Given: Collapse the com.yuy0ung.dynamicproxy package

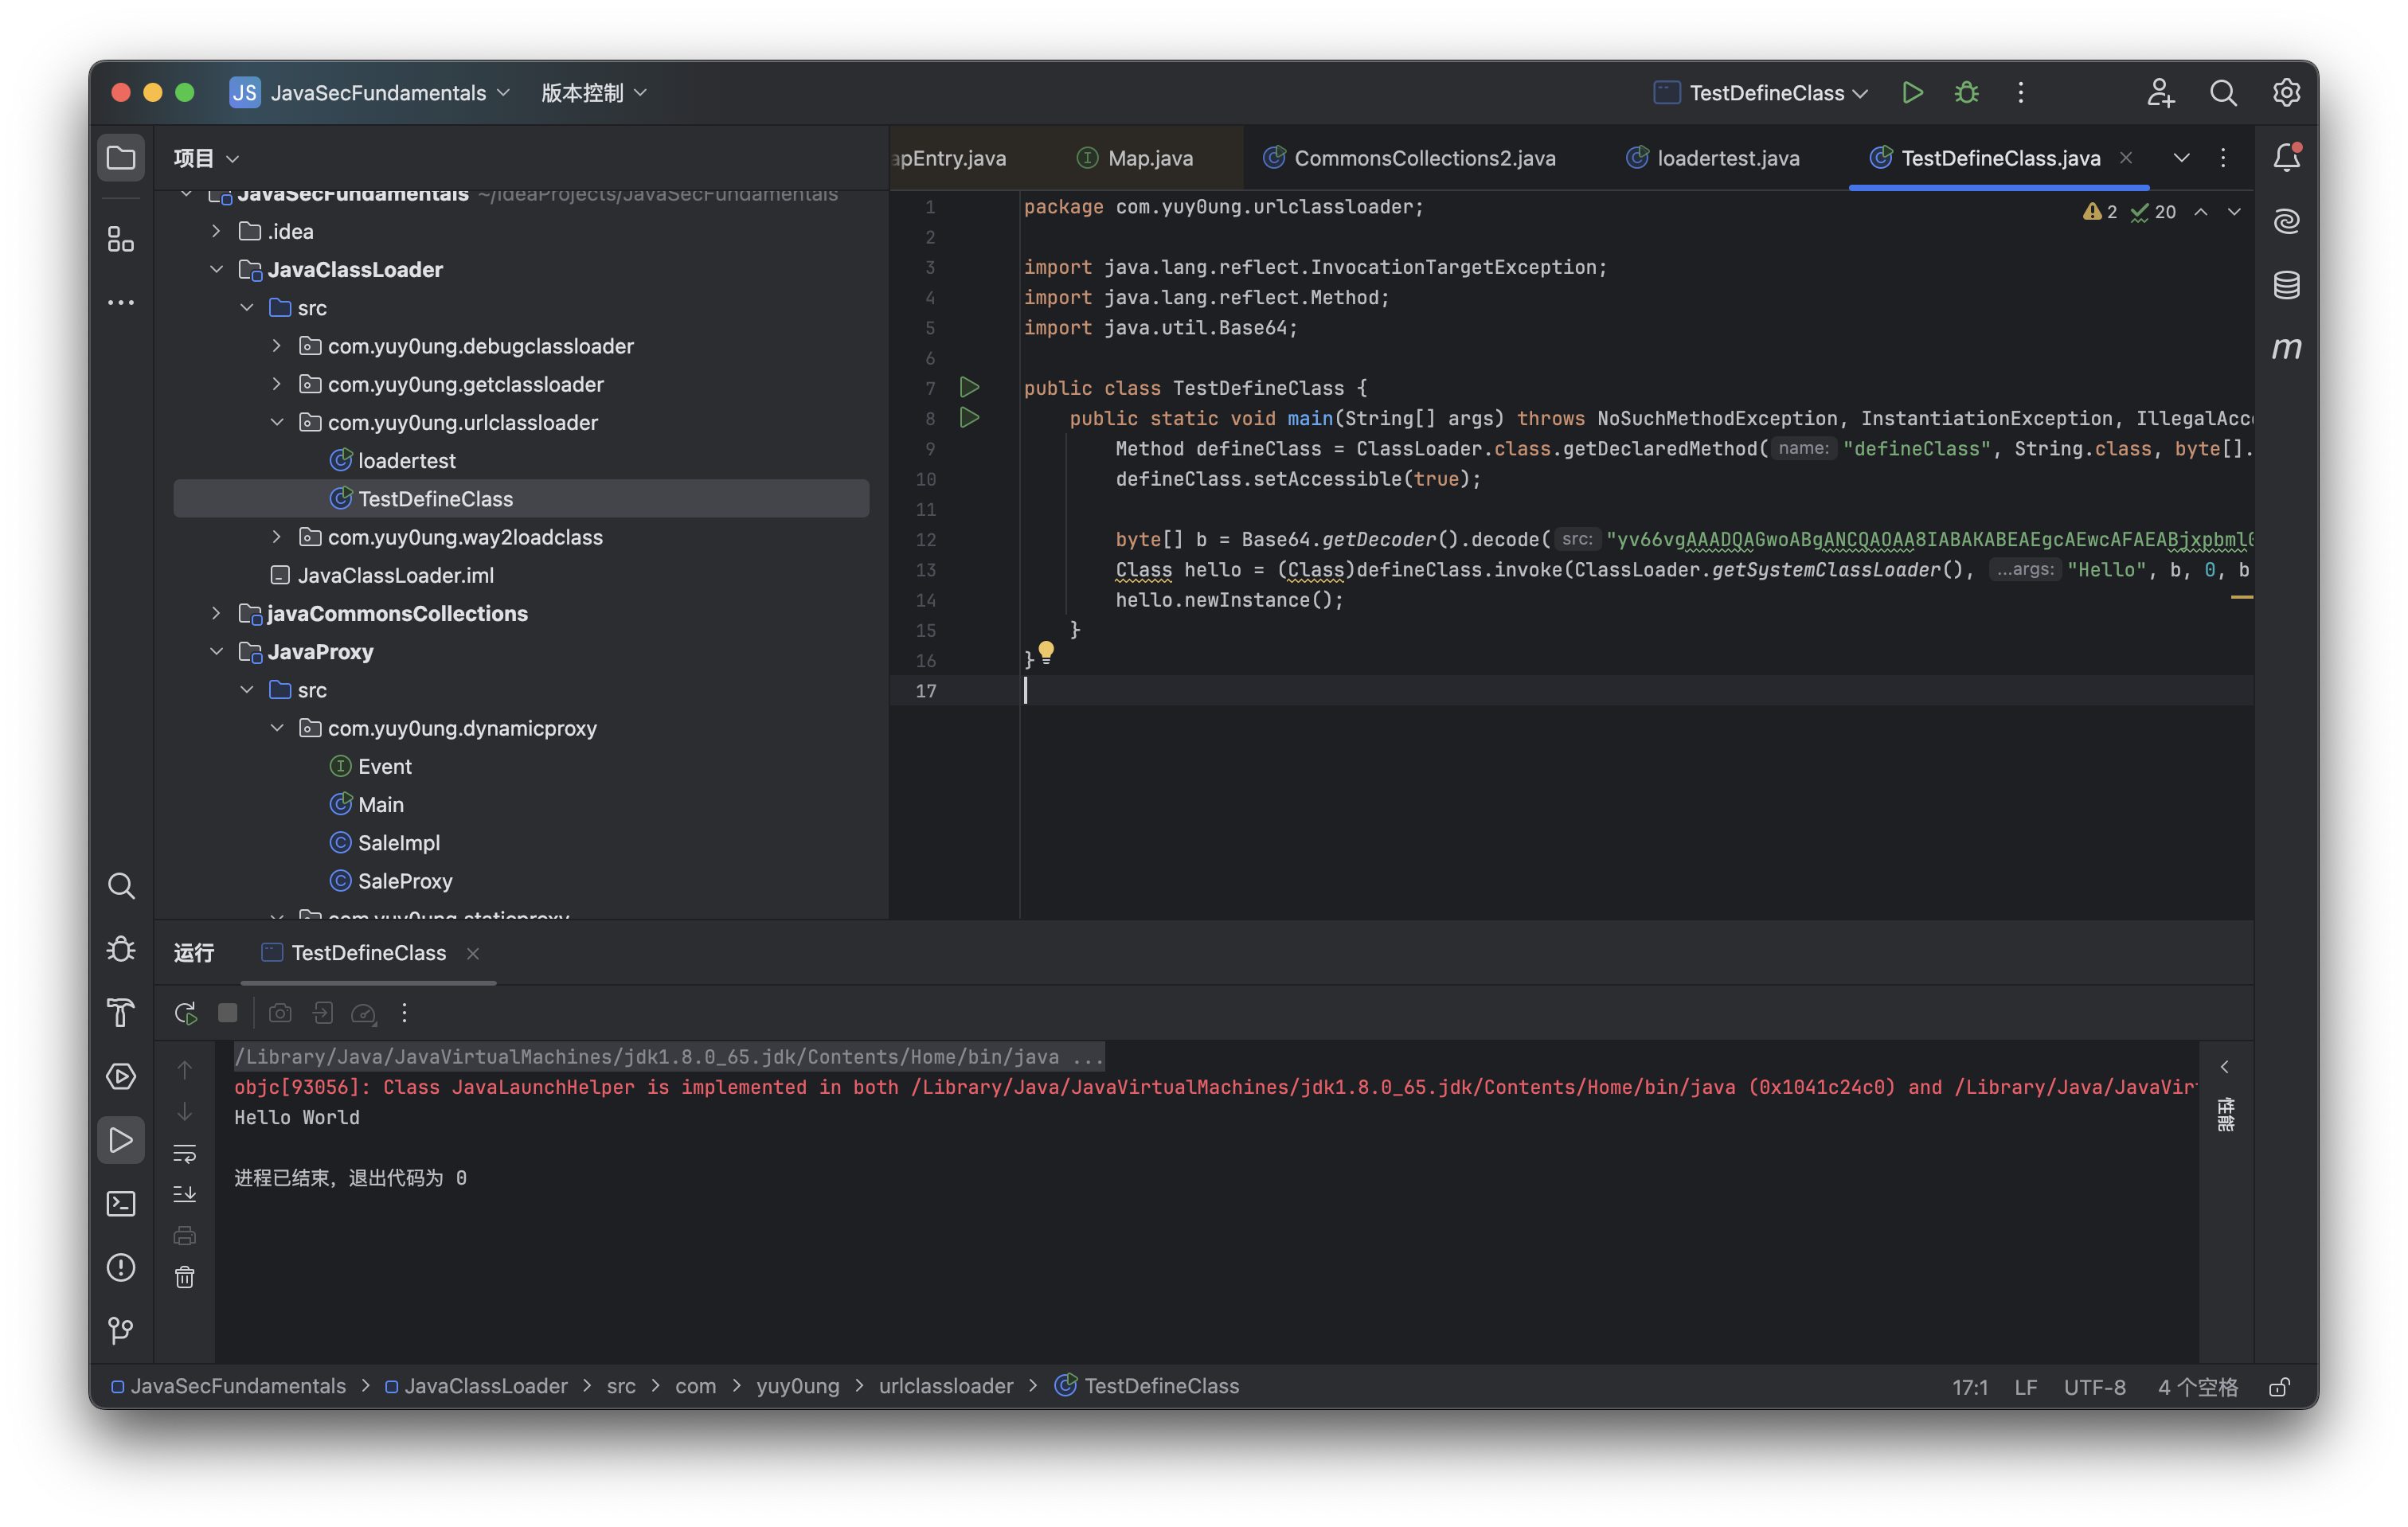Looking at the screenshot, I should [x=277, y=728].
